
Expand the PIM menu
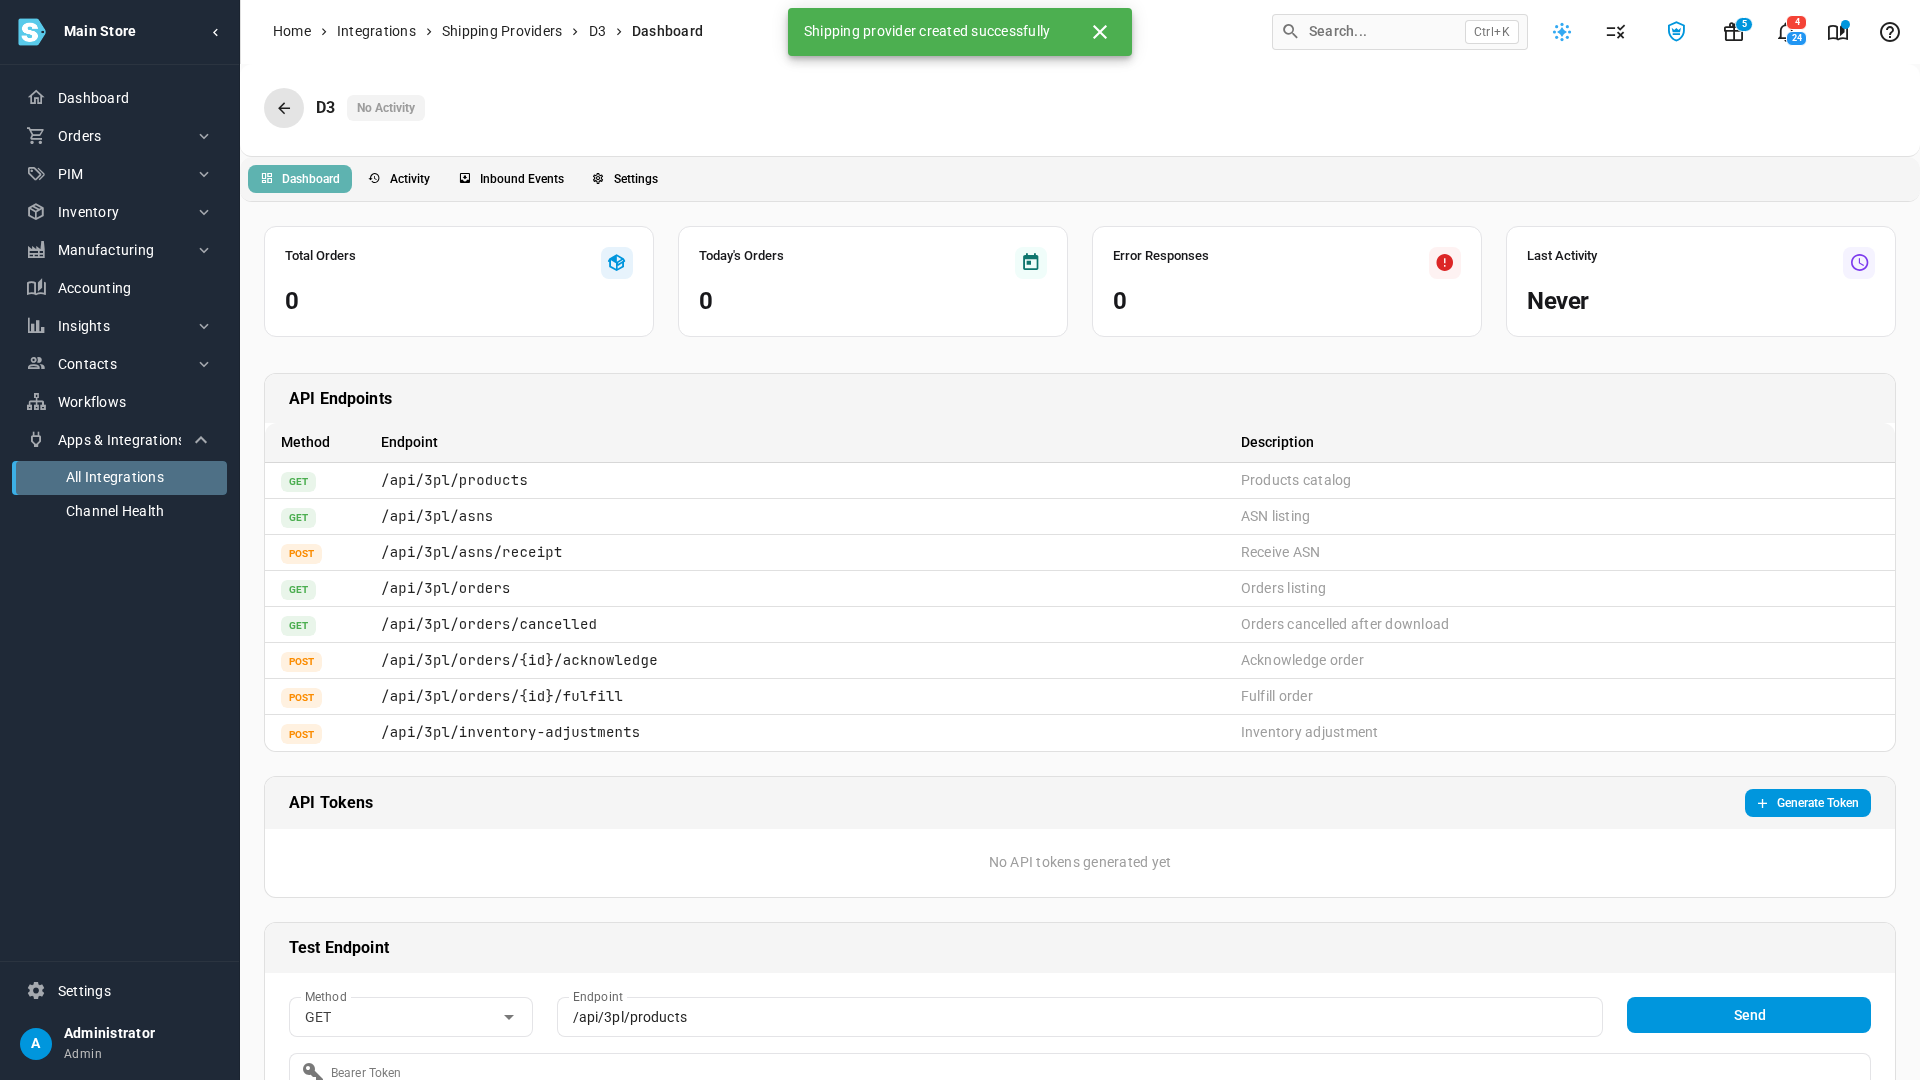tap(120, 174)
